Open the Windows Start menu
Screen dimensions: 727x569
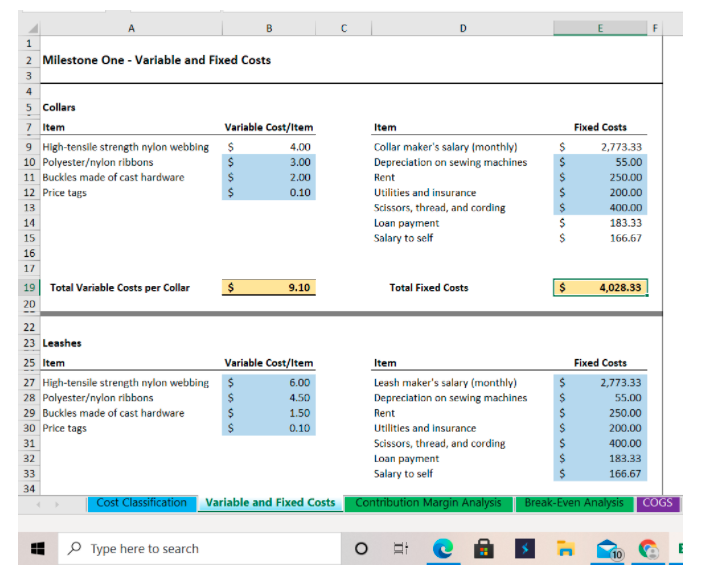(38, 549)
